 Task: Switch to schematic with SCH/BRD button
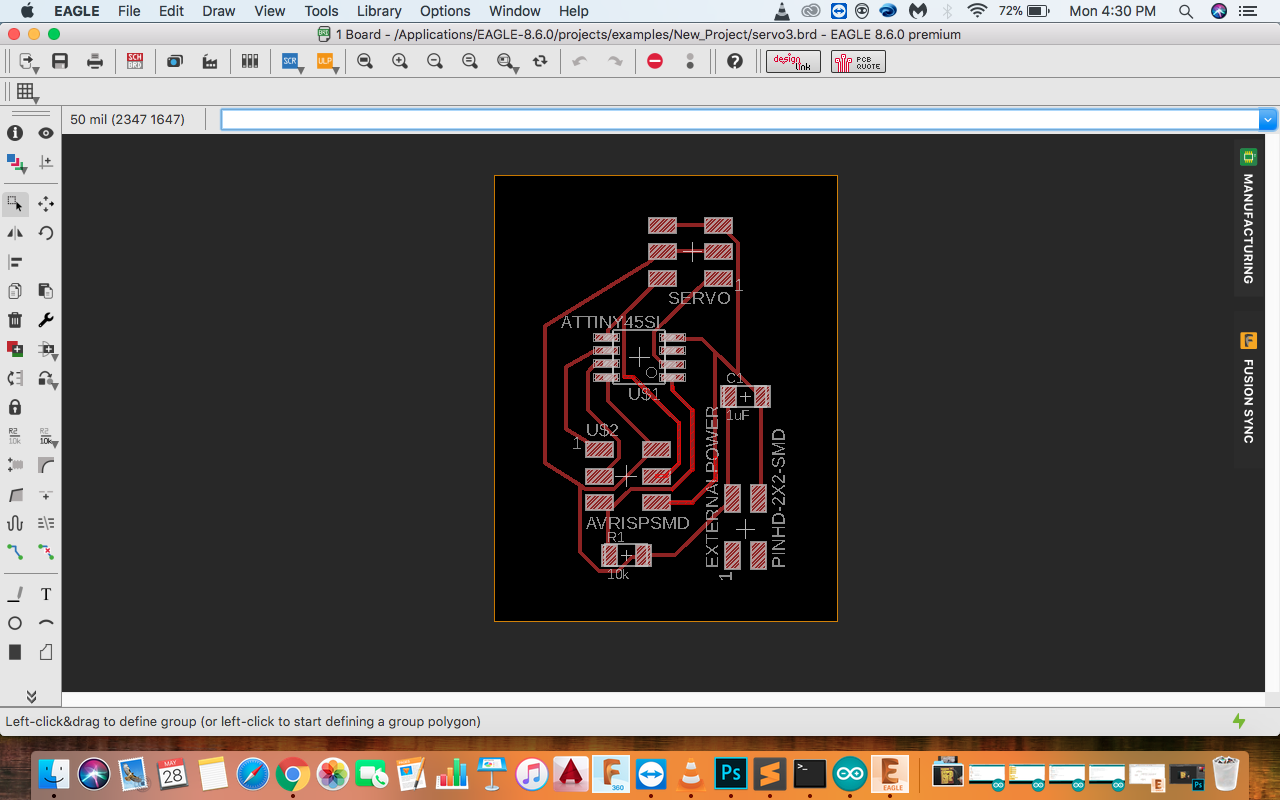pyautogui.click(x=135, y=61)
